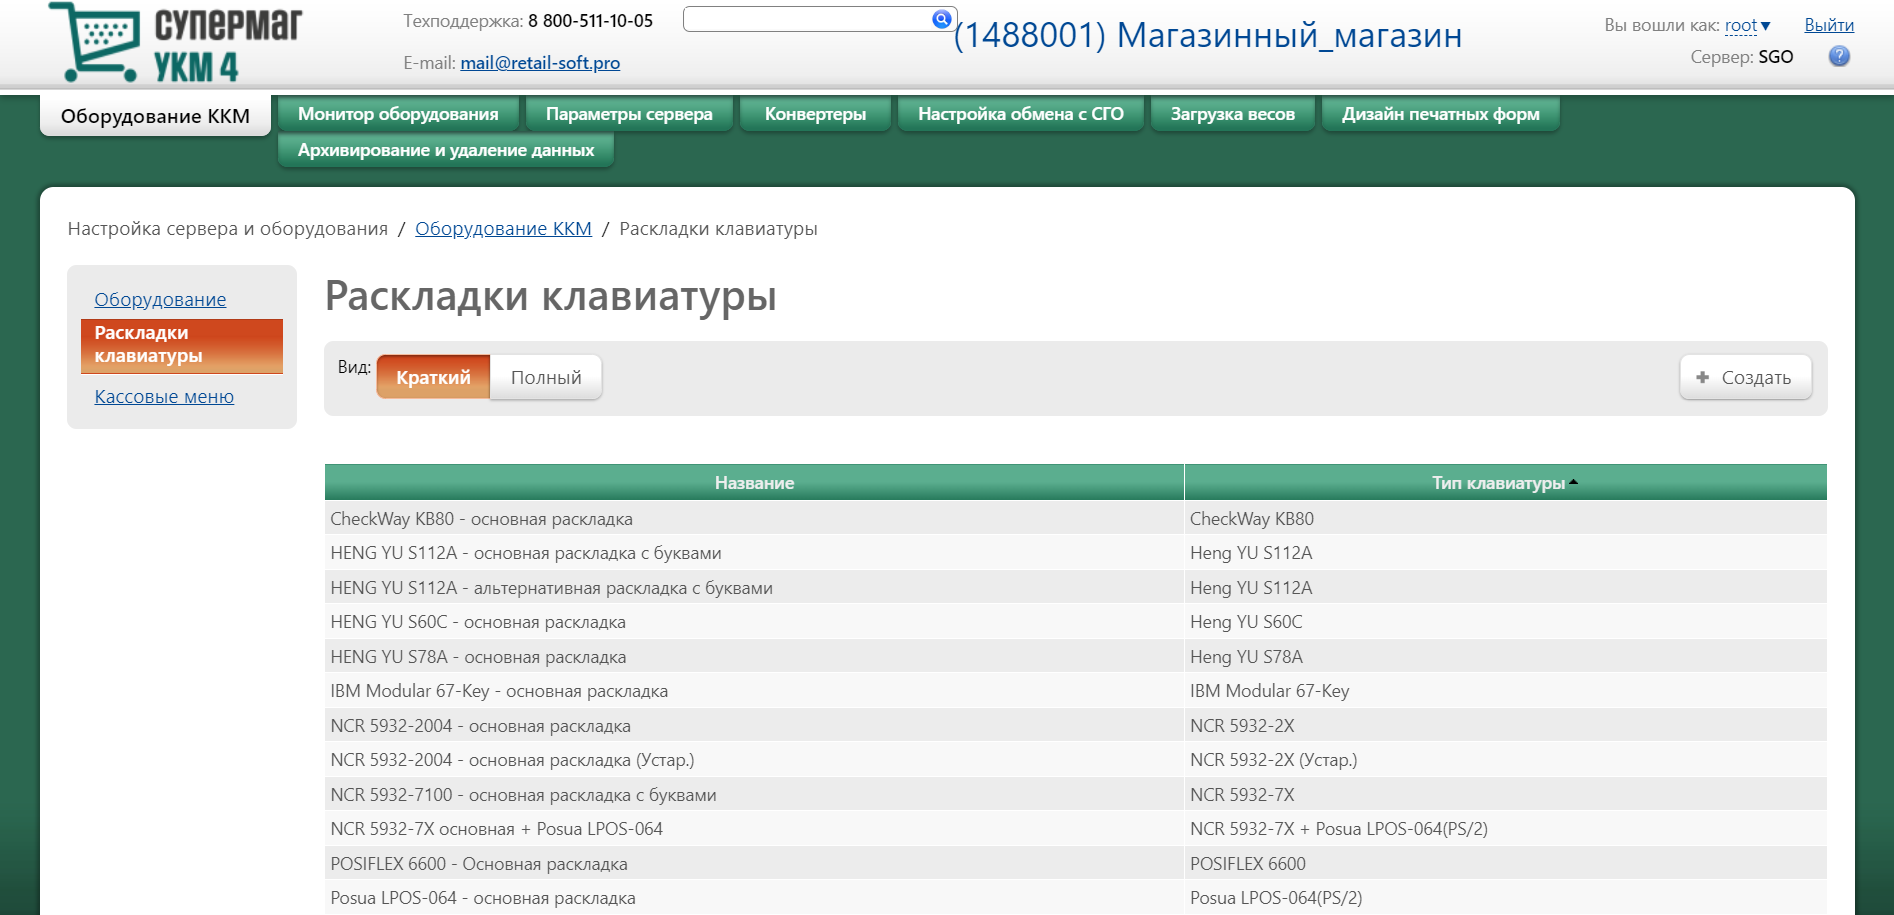This screenshot has width=1894, height=915.
Task: Click the blue search magnifier icon
Action: coord(941,19)
